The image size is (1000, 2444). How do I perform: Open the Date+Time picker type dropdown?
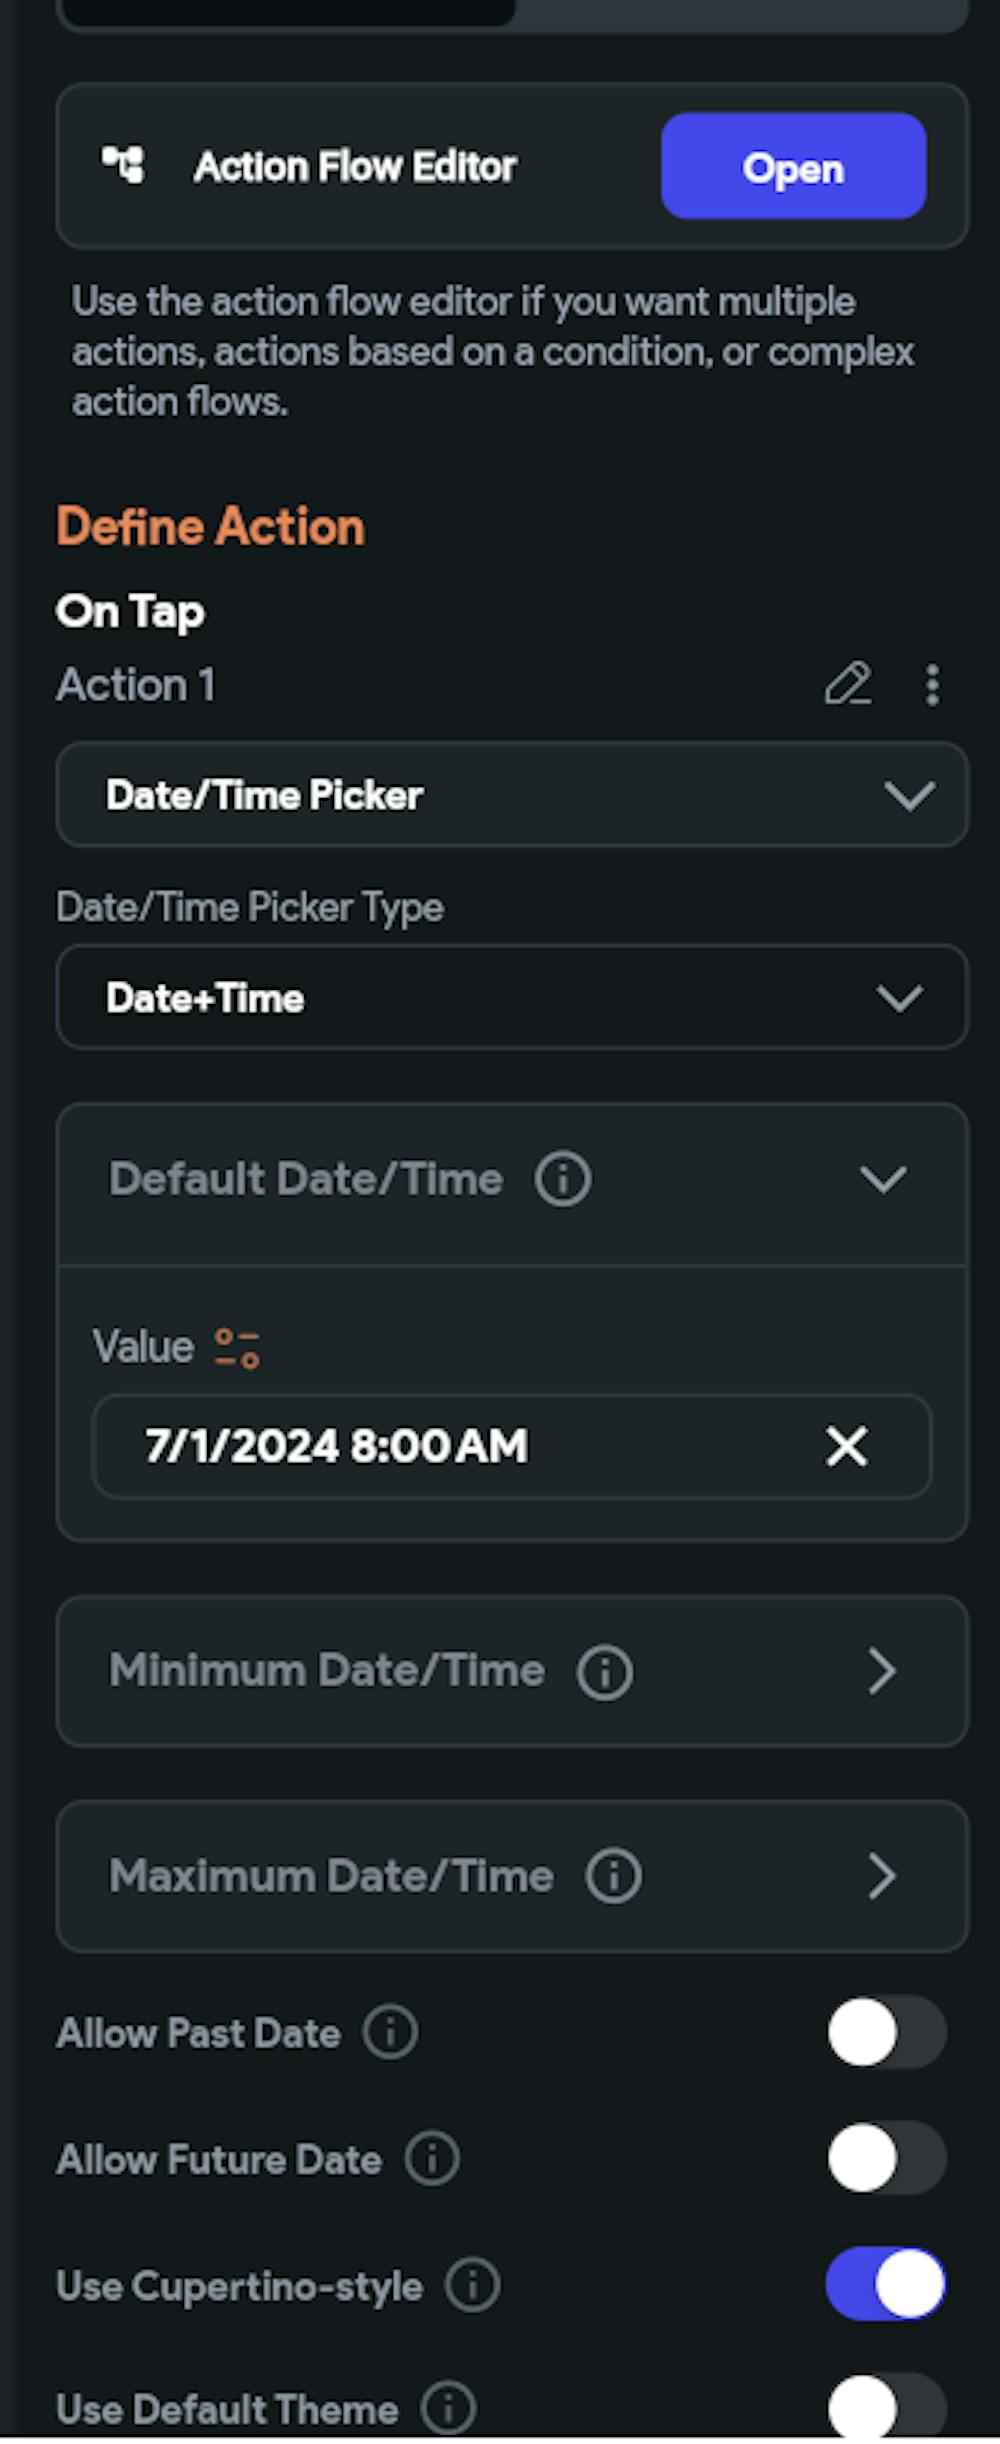tap(511, 998)
